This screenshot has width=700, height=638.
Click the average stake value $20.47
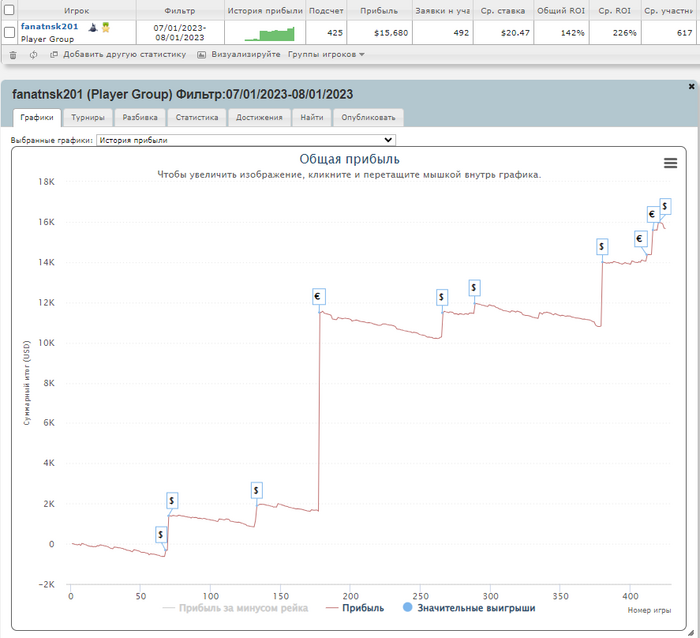click(515, 33)
